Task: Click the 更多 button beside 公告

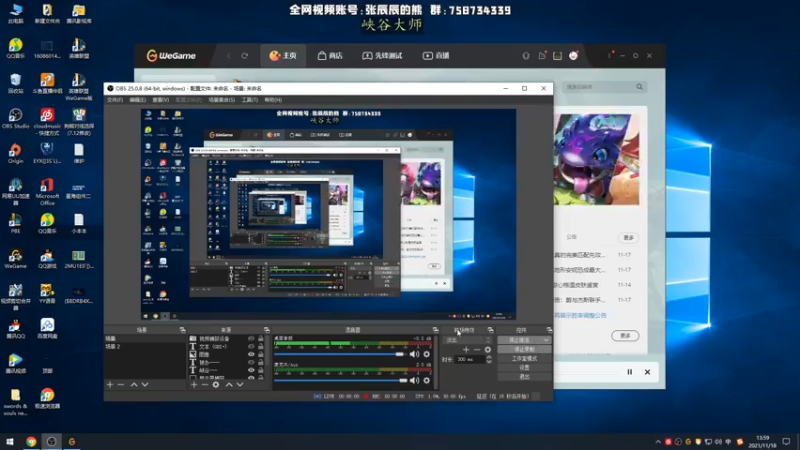Action: [629, 237]
